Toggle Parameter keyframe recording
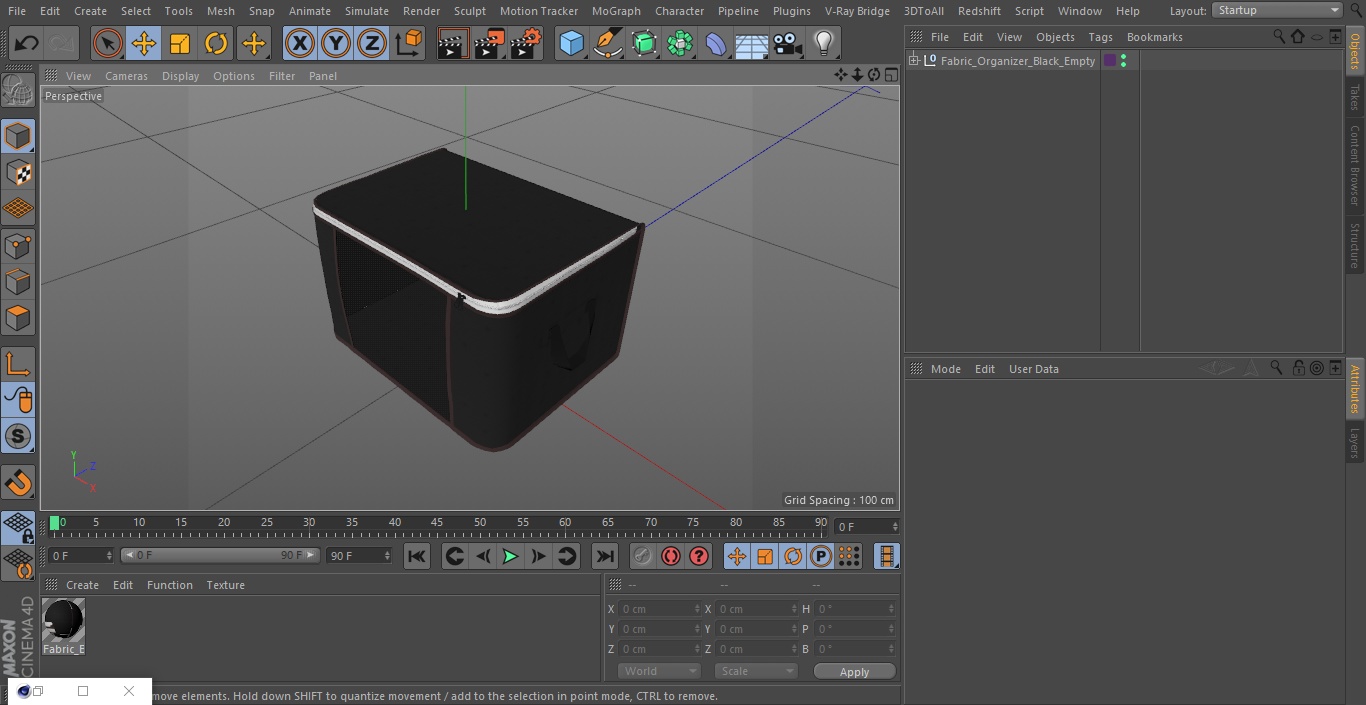The height and width of the screenshot is (705, 1366). (821, 556)
